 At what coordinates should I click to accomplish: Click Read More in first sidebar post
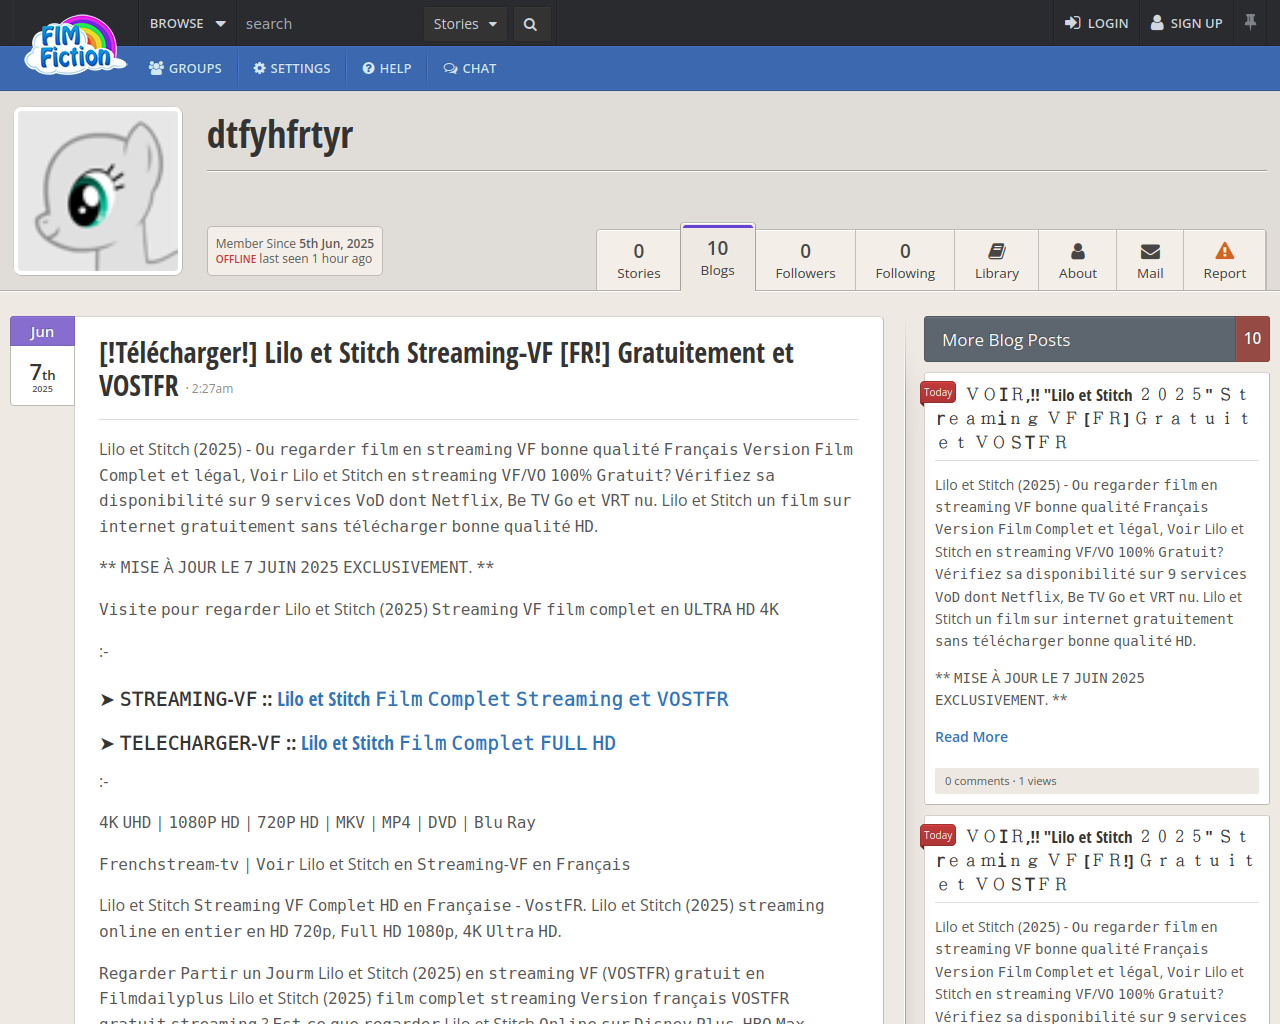coord(971,737)
